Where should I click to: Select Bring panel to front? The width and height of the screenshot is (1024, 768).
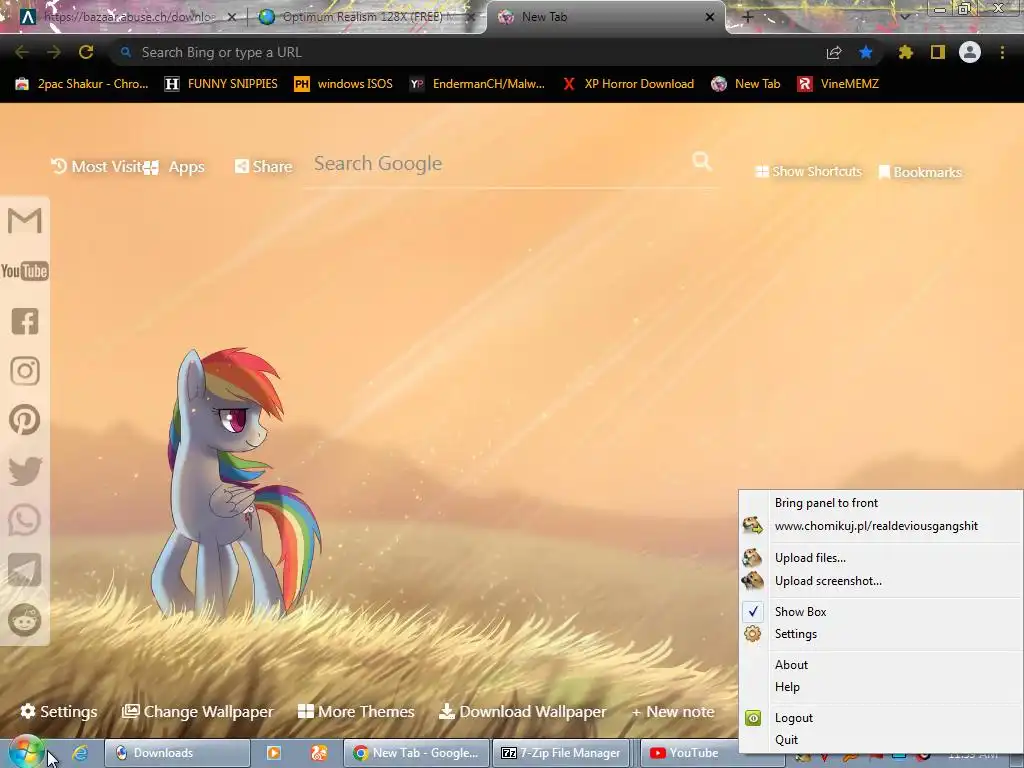coord(880,503)
